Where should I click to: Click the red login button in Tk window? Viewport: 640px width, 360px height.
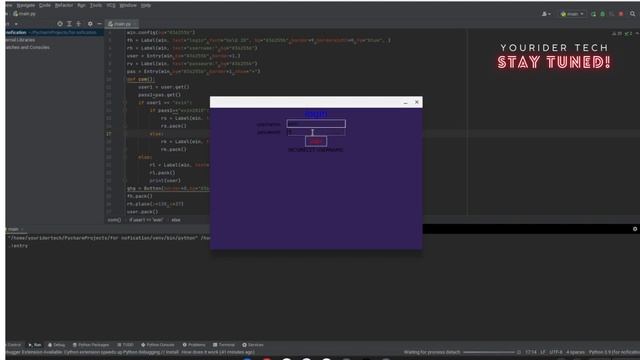click(316, 141)
